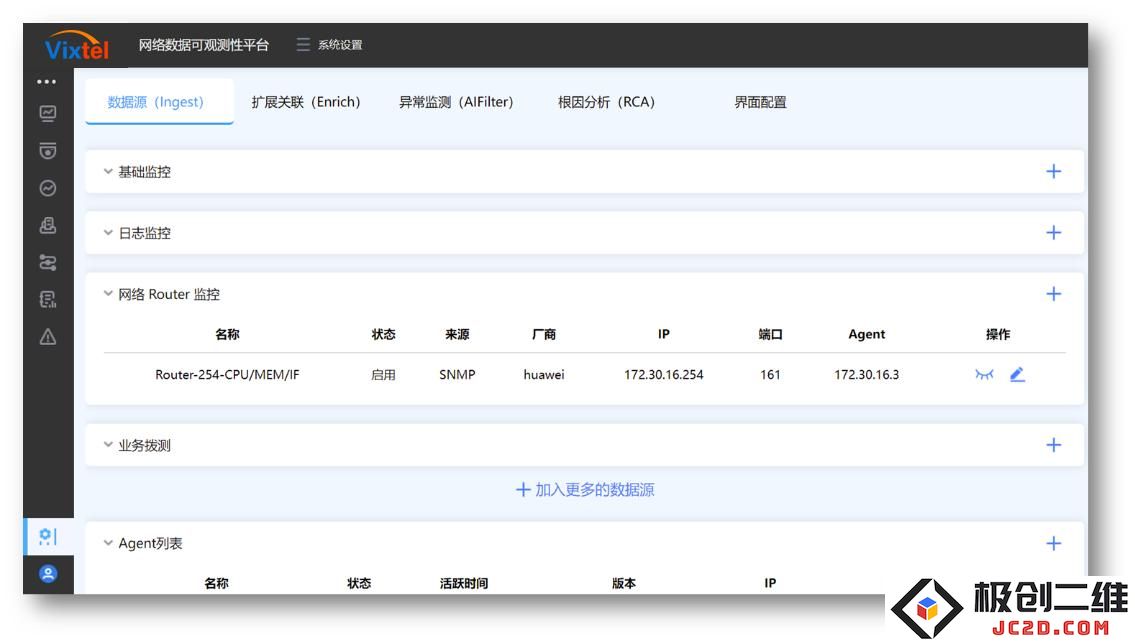Click the SNMP source cell

tap(457, 375)
